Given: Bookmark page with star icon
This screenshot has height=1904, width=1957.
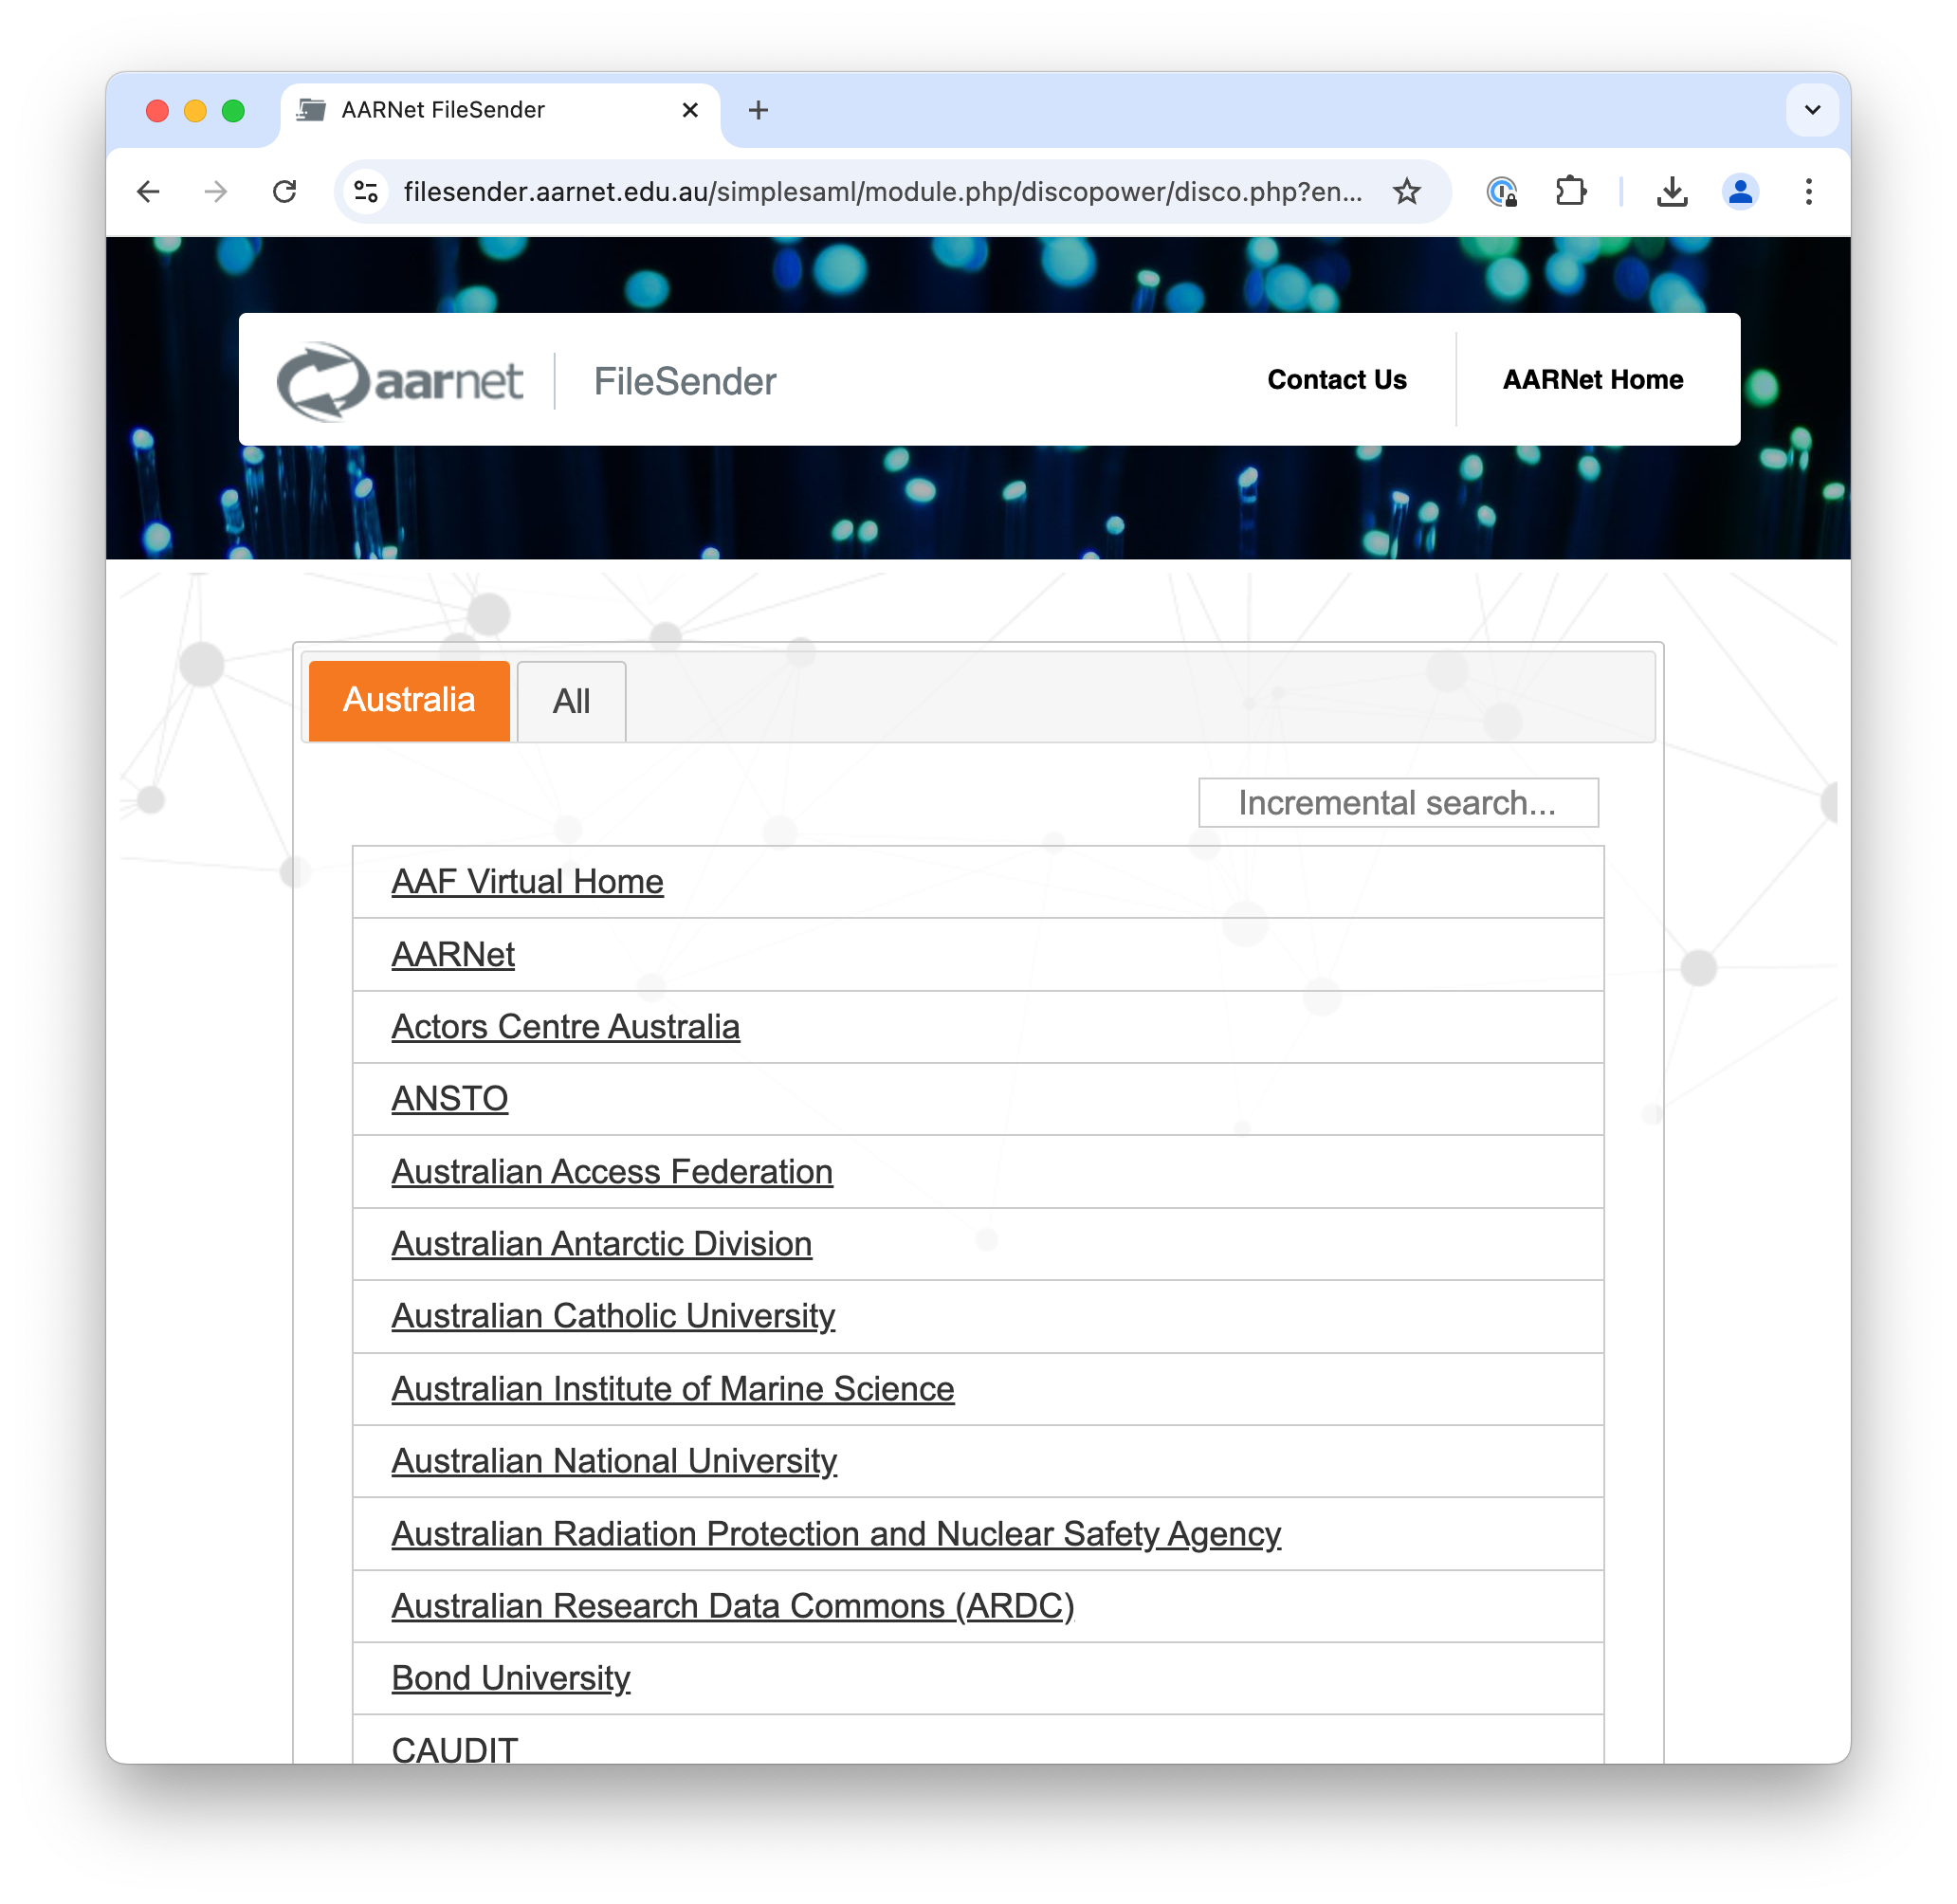Looking at the screenshot, I should [x=1406, y=191].
